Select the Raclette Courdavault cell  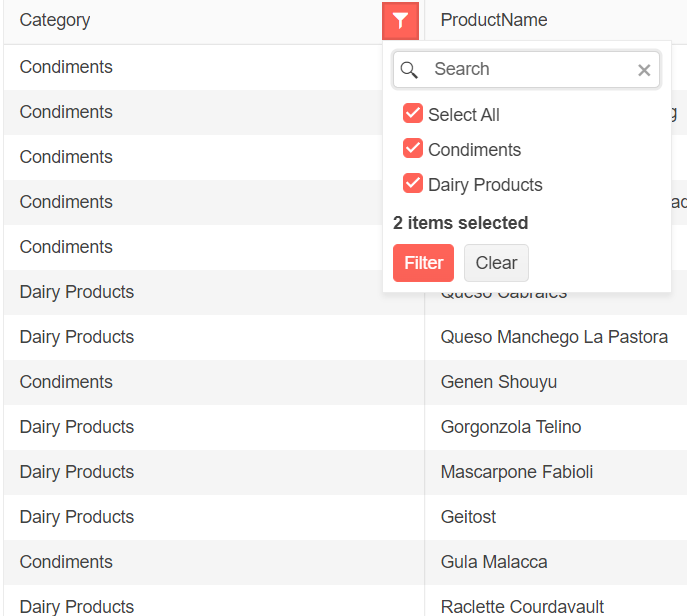click(x=522, y=606)
